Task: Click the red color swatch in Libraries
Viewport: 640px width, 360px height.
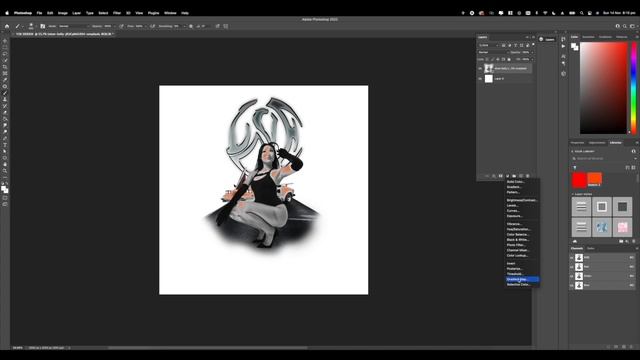Action: coord(579,180)
